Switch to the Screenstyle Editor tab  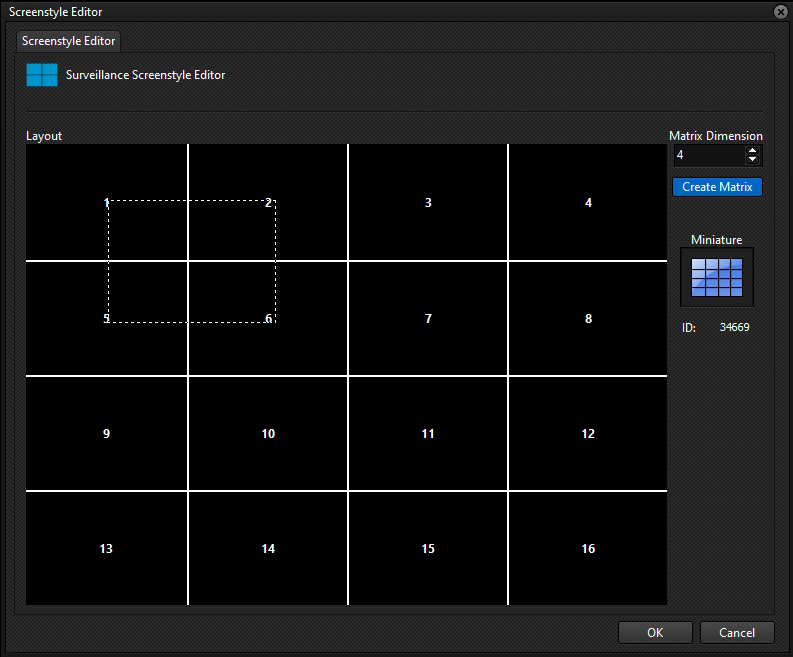68,41
